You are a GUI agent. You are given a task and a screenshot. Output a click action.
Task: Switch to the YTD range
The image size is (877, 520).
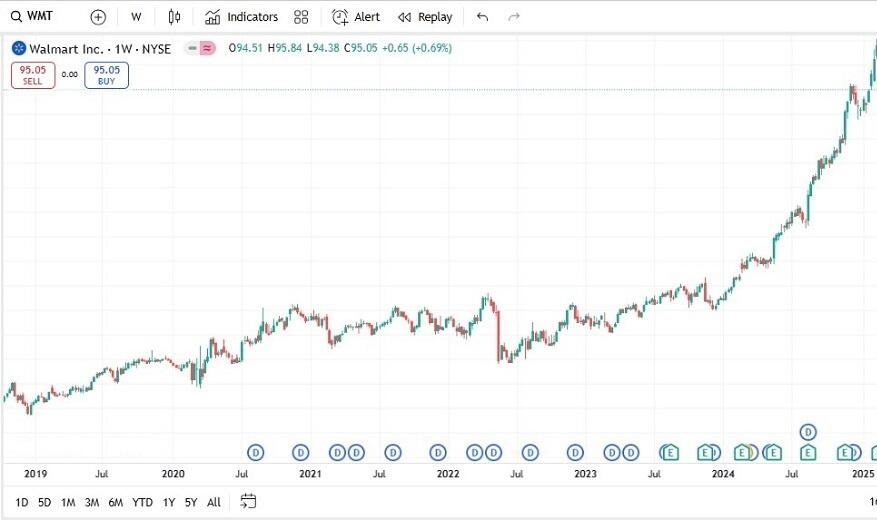coord(142,502)
